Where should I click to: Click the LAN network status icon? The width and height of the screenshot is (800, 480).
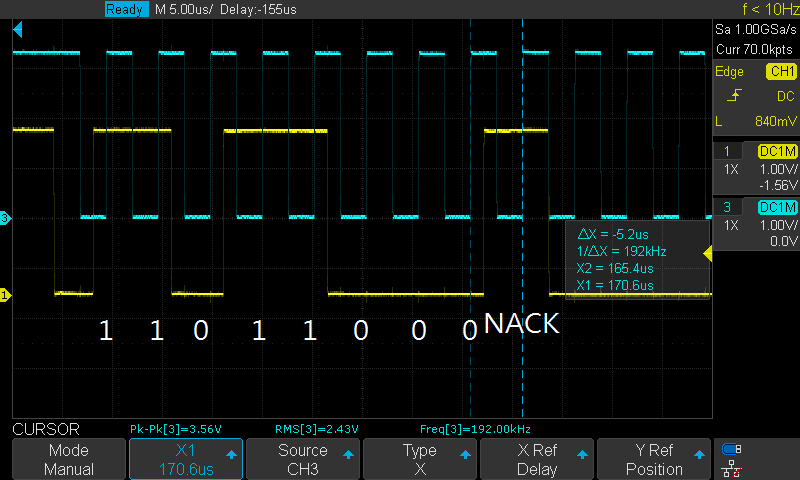[732, 469]
